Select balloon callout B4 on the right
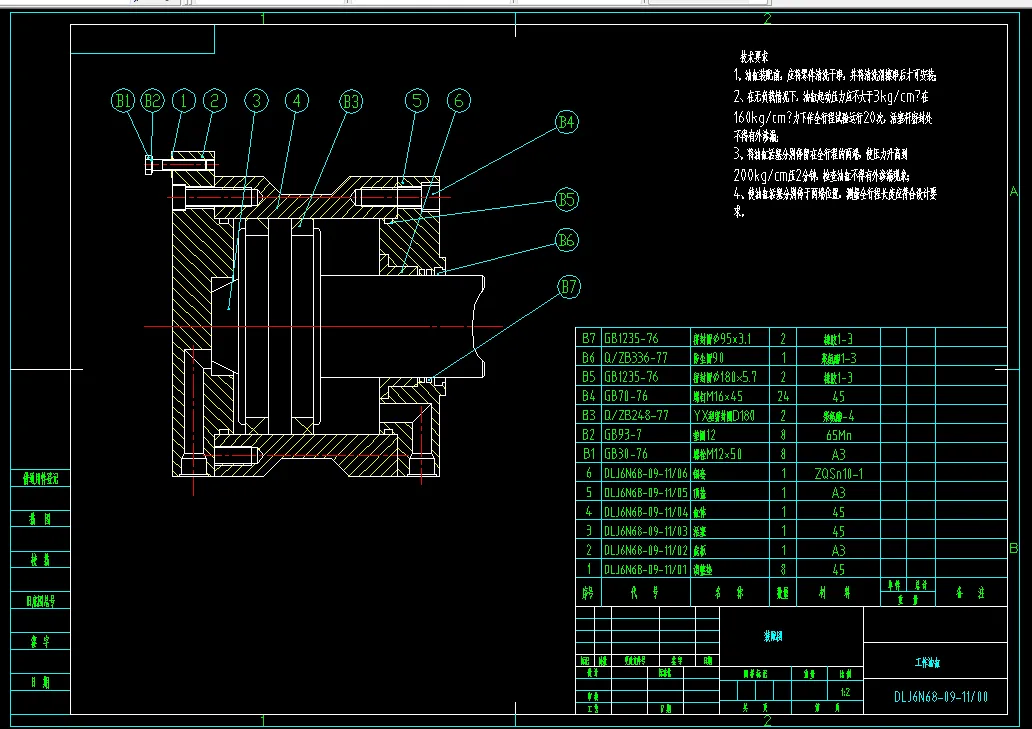The height and width of the screenshot is (729, 1032). tap(568, 122)
